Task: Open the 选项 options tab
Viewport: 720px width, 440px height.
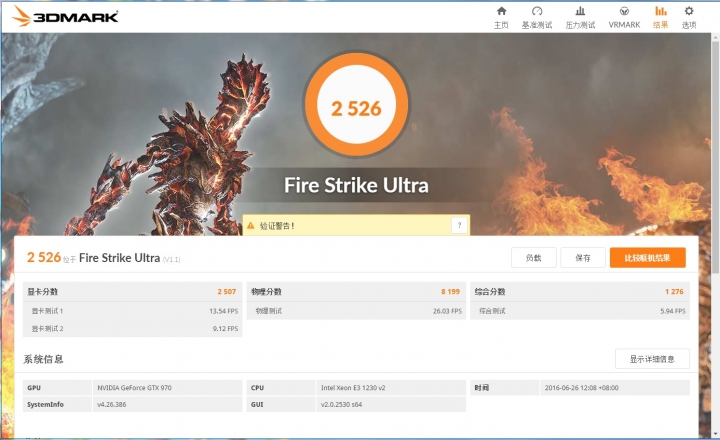Action: [689, 17]
